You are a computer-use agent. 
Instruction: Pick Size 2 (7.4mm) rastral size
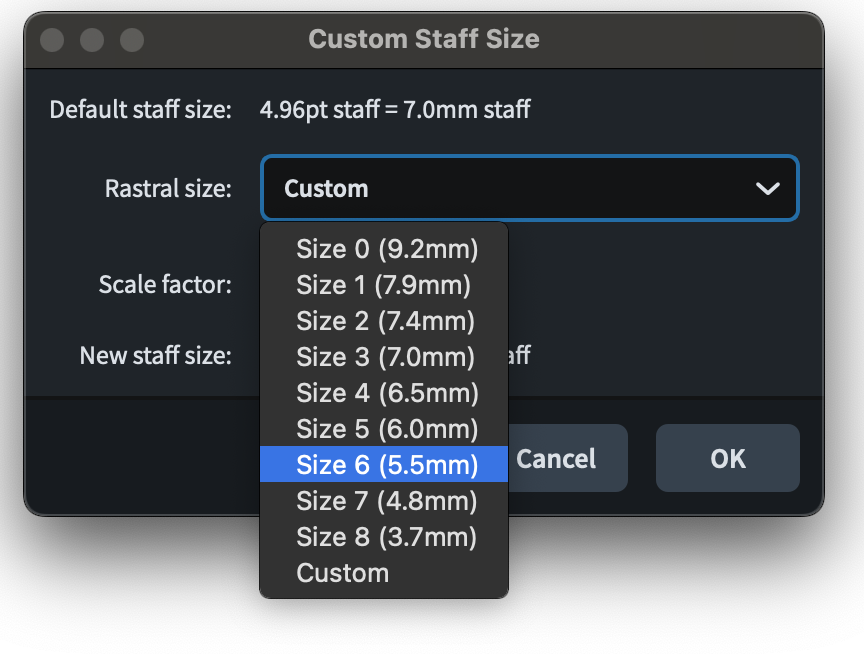385,321
